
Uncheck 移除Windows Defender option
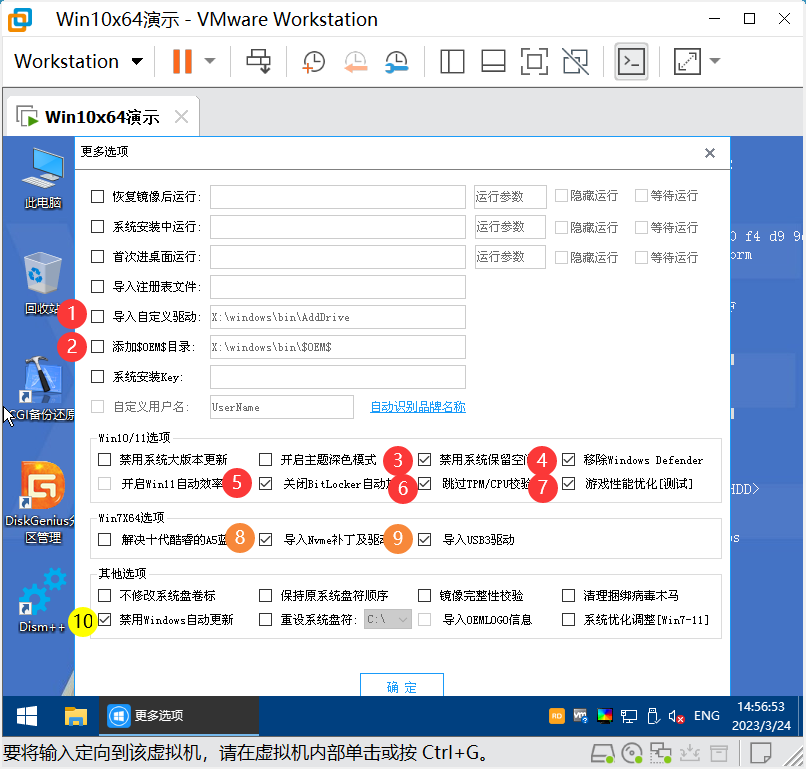(568, 460)
